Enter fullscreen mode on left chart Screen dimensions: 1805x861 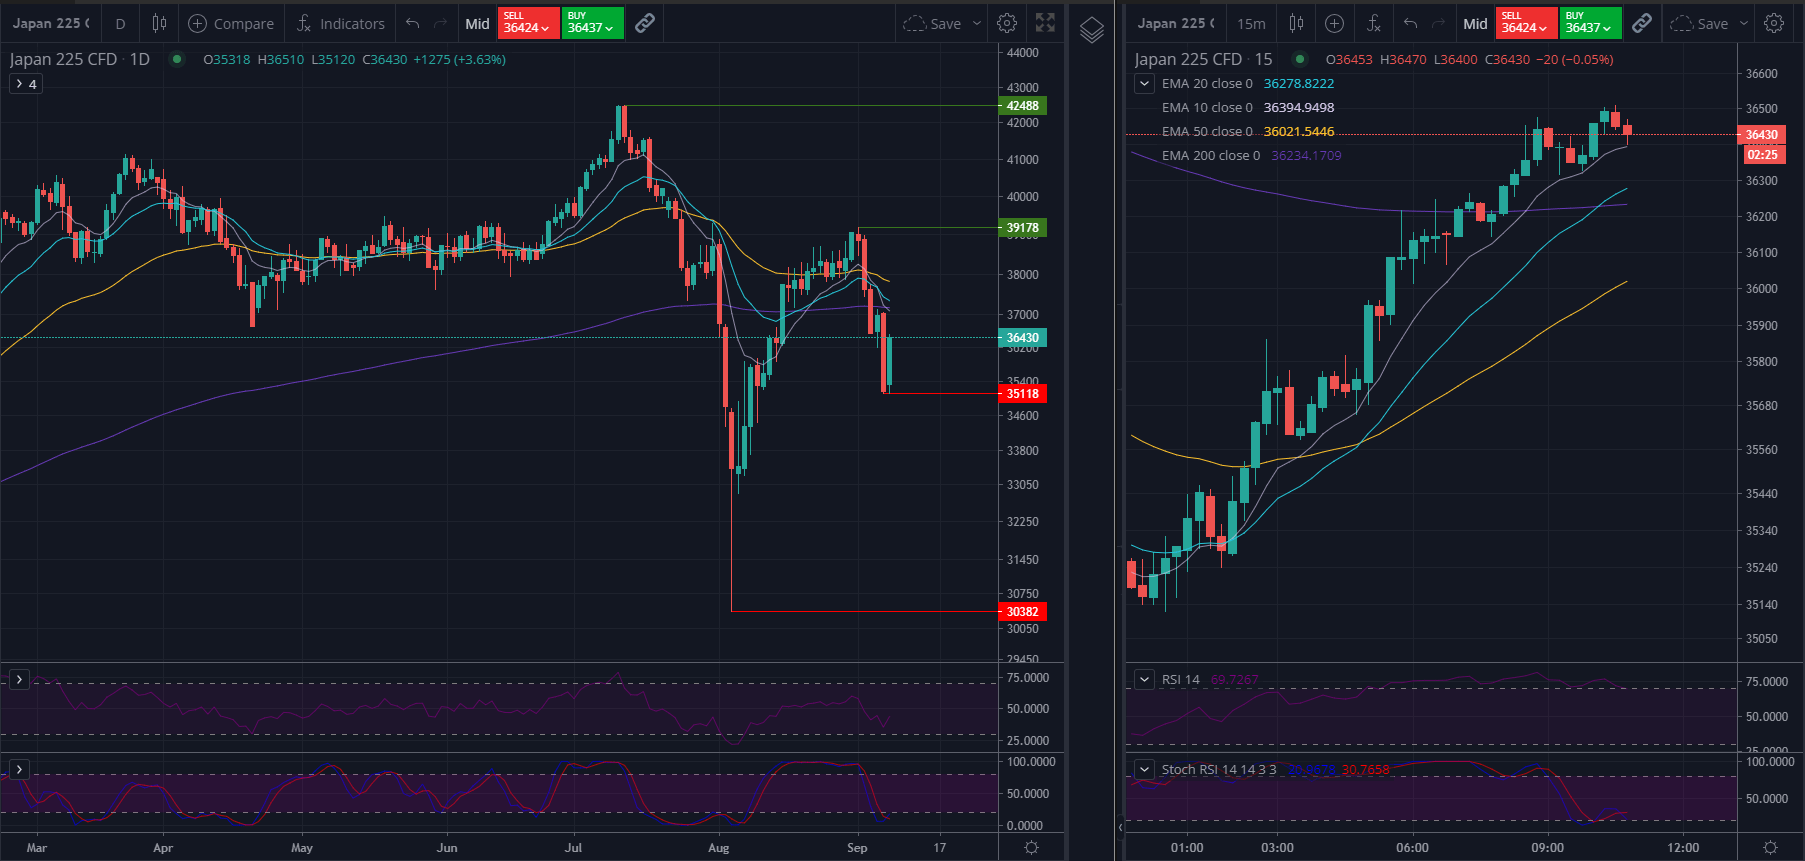tap(1045, 23)
